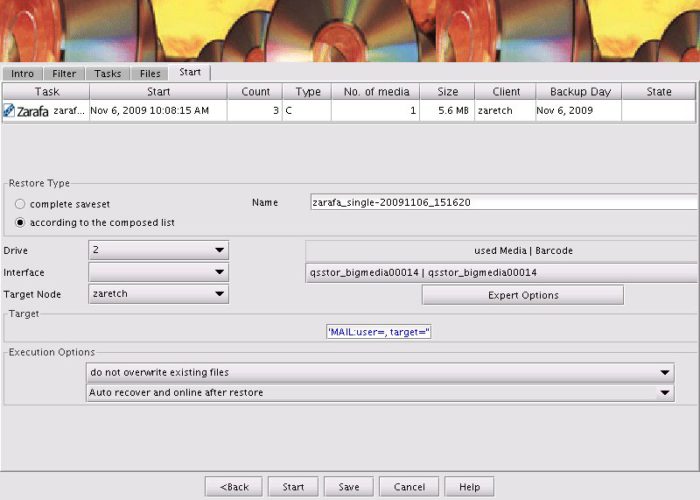700x500 pixels.
Task: Click the count cell showing 3
Action: (255, 111)
